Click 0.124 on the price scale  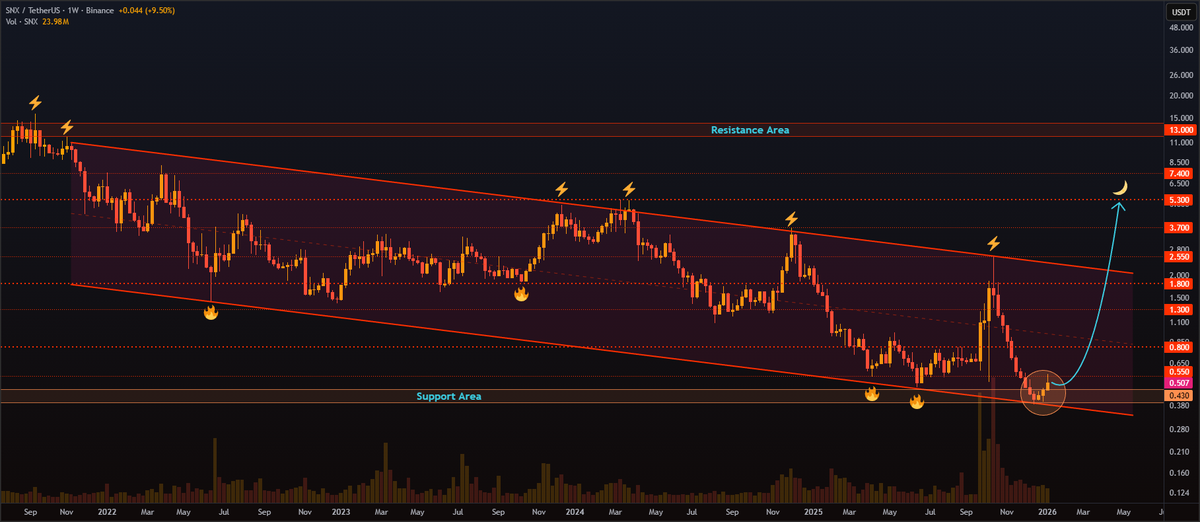1180,492
